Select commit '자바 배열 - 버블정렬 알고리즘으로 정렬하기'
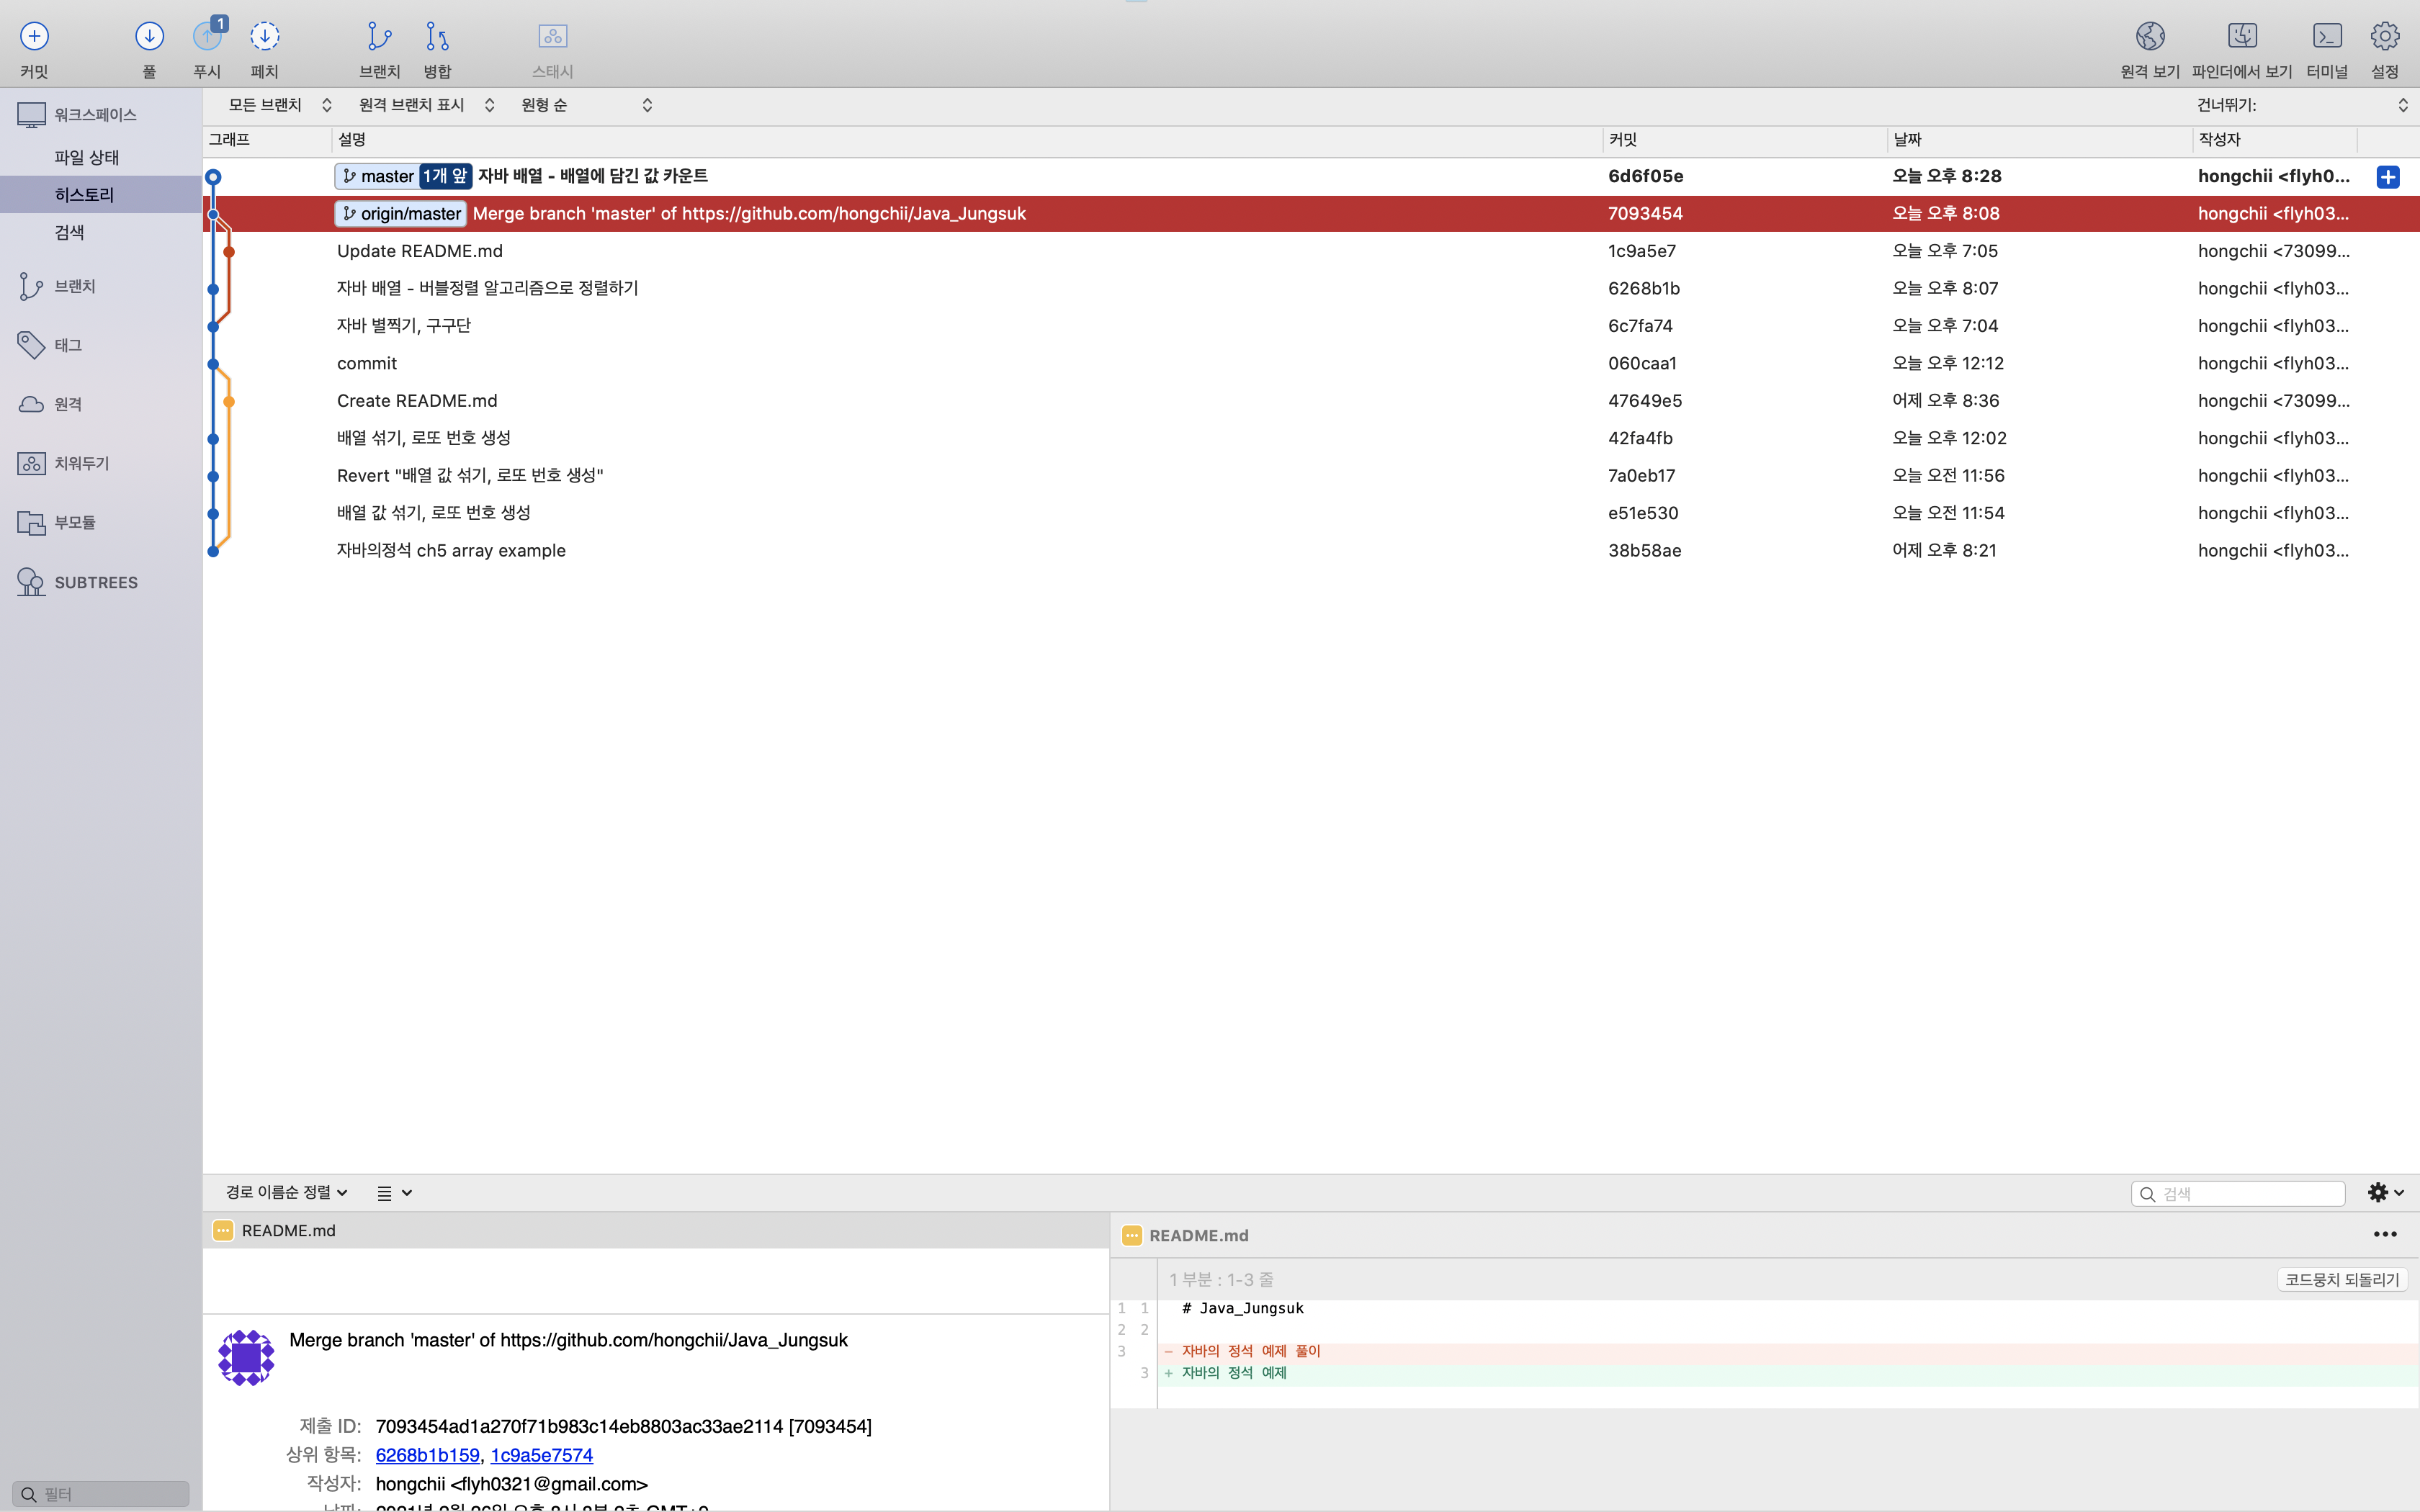The width and height of the screenshot is (2420, 1512). click(1311, 289)
